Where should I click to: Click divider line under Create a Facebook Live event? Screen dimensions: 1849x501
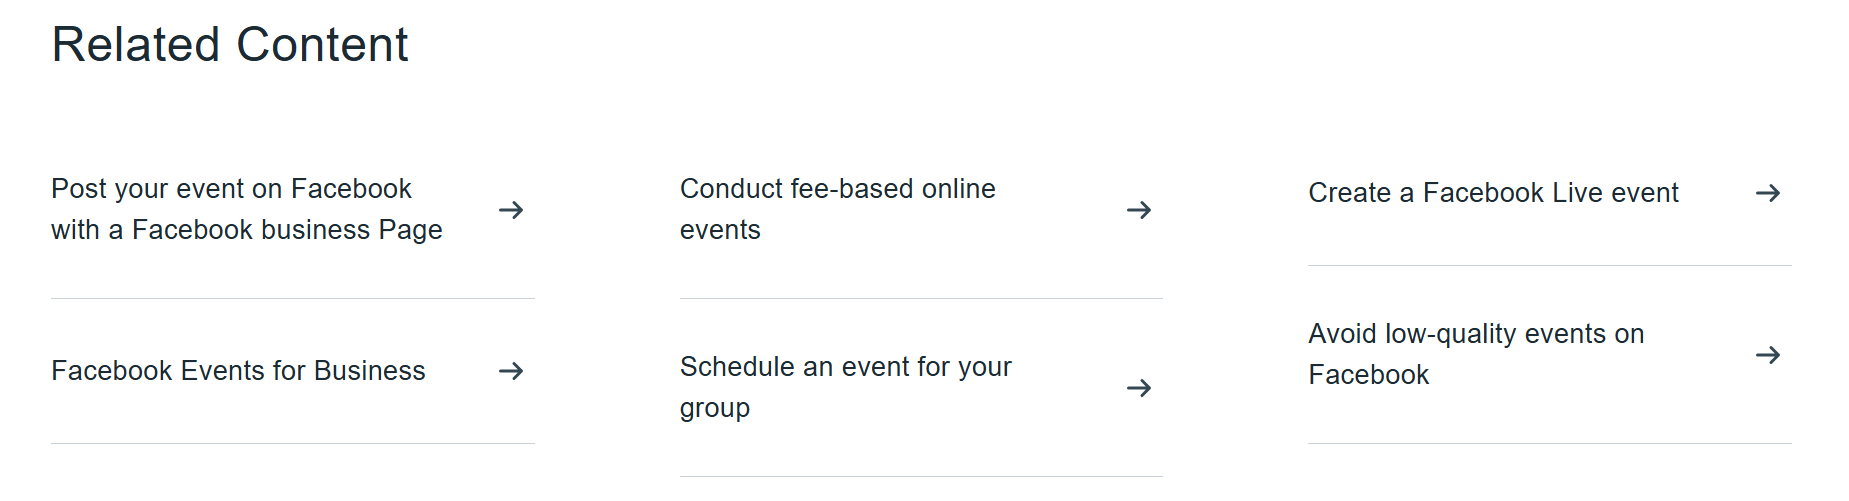[1549, 265]
